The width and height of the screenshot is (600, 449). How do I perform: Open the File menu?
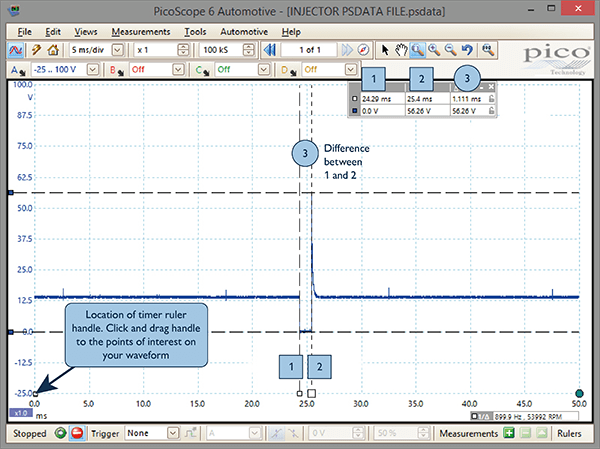coord(24,32)
